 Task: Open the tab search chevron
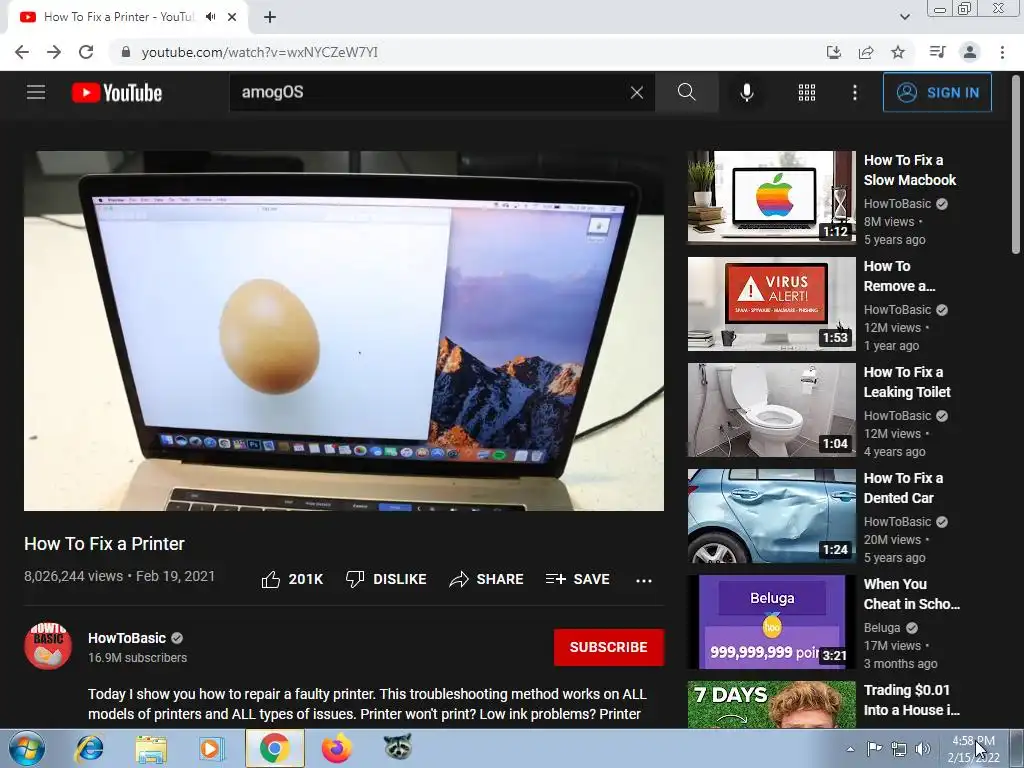(904, 17)
